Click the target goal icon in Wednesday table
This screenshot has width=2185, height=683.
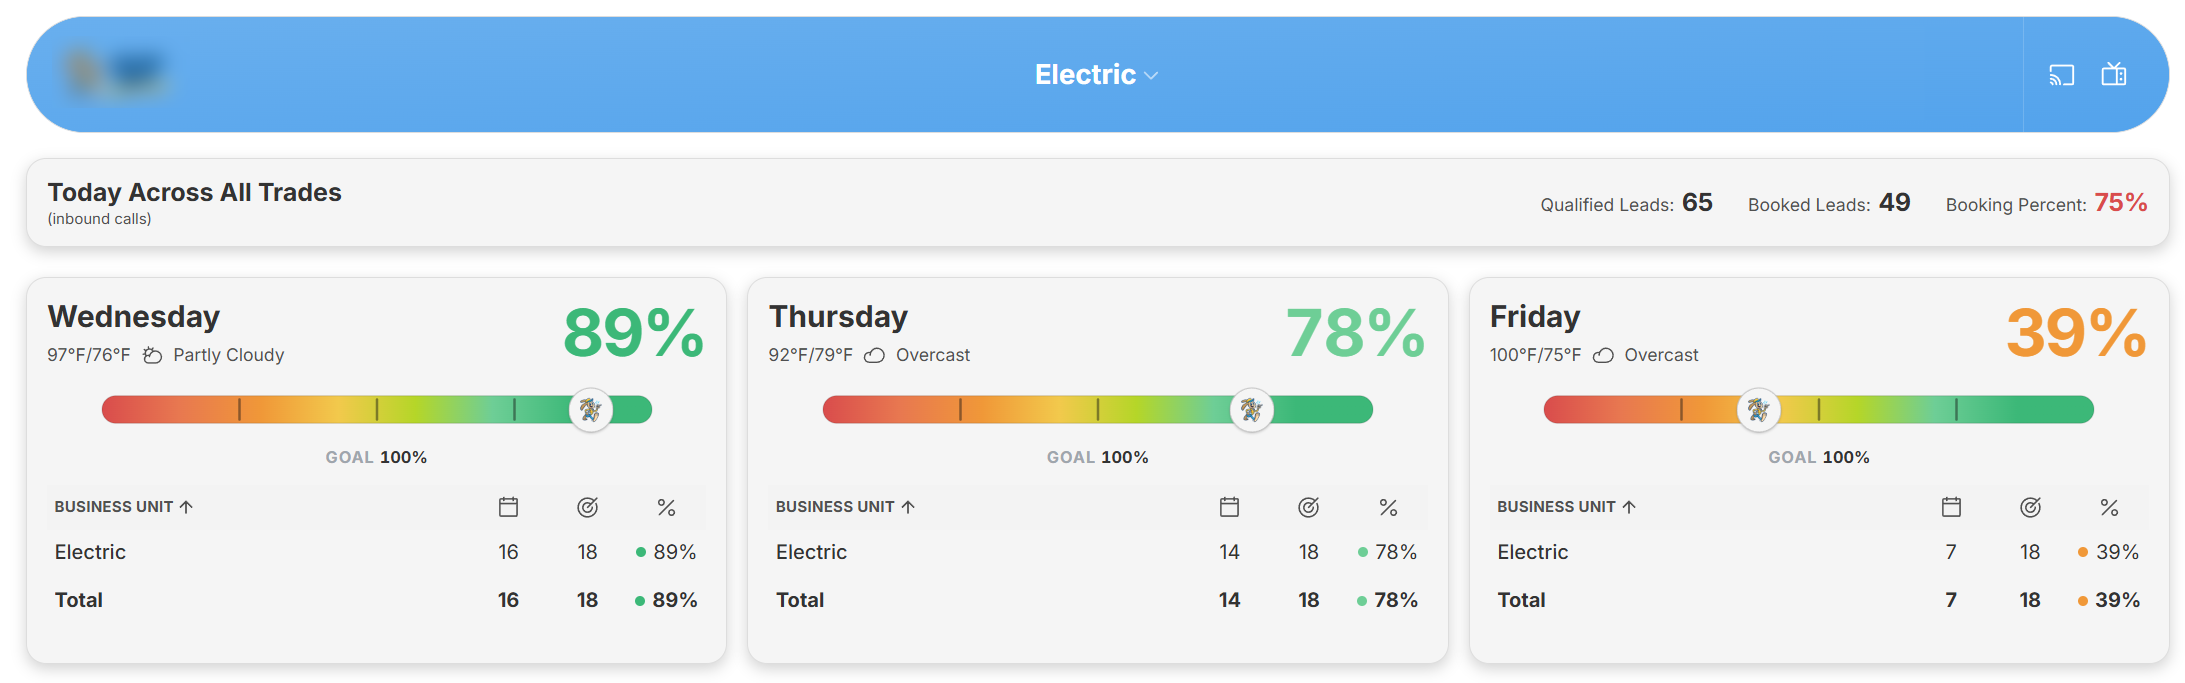(x=587, y=507)
